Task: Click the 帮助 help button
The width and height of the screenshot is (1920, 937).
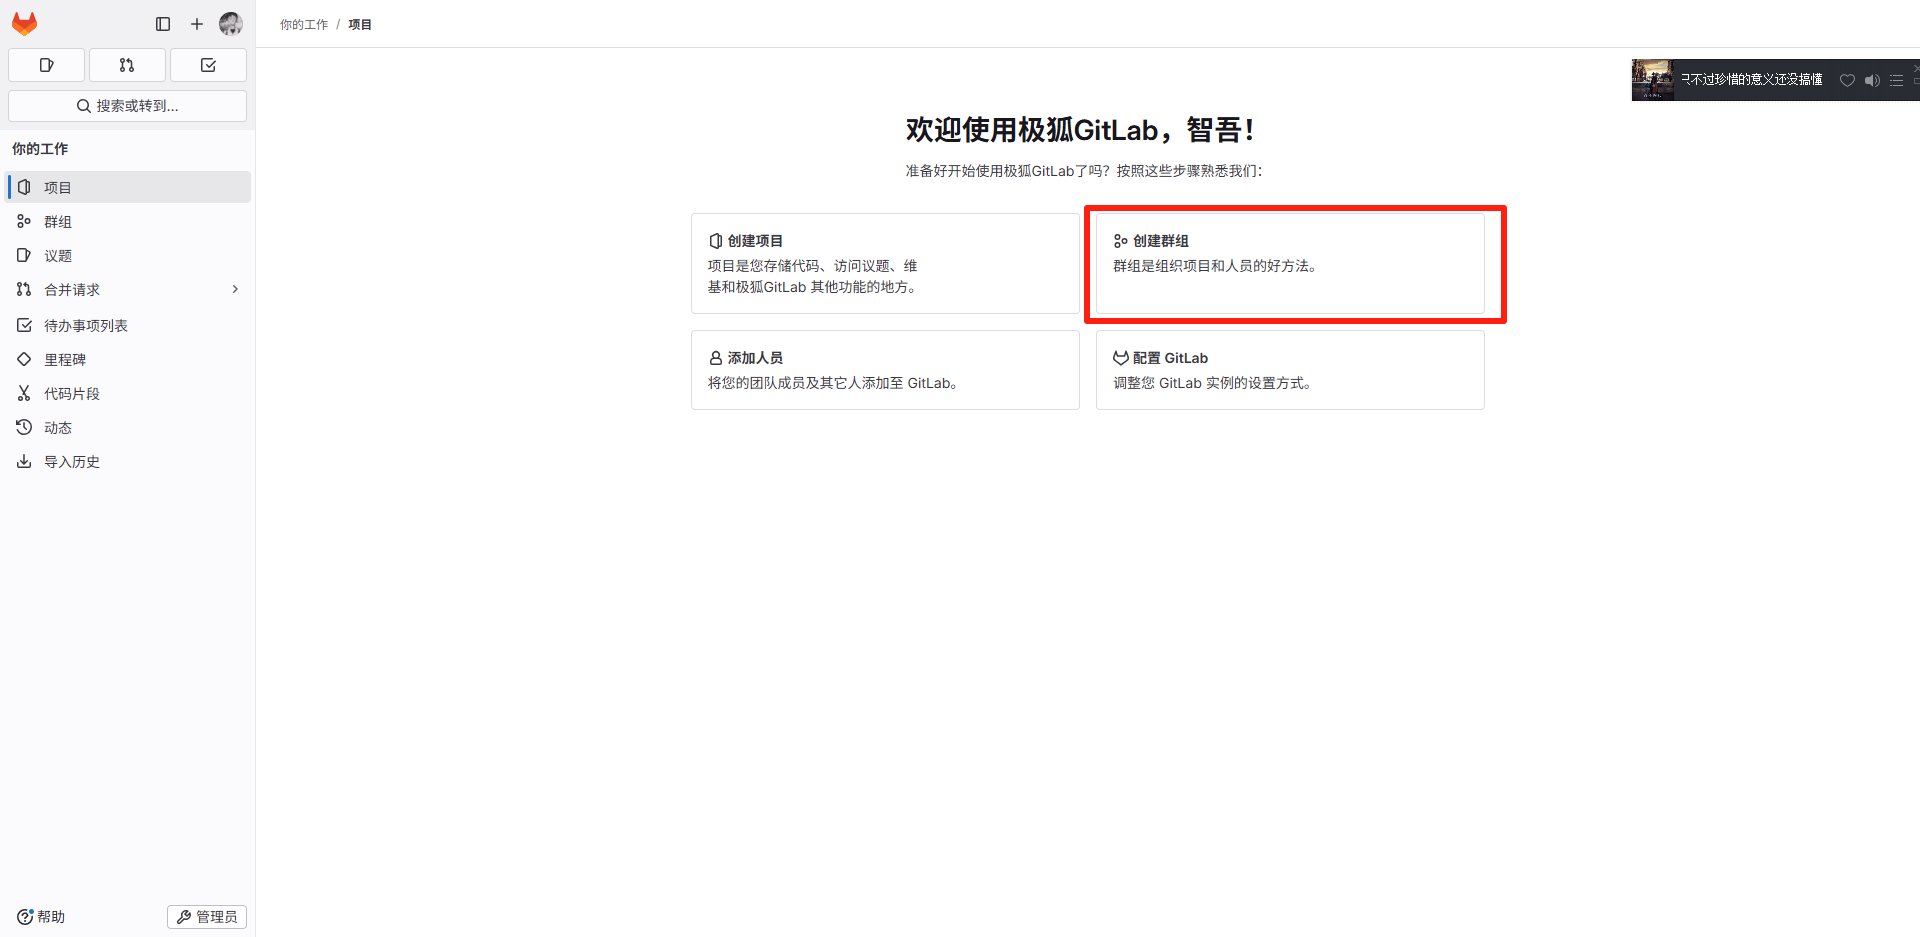Action: point(41,917)
